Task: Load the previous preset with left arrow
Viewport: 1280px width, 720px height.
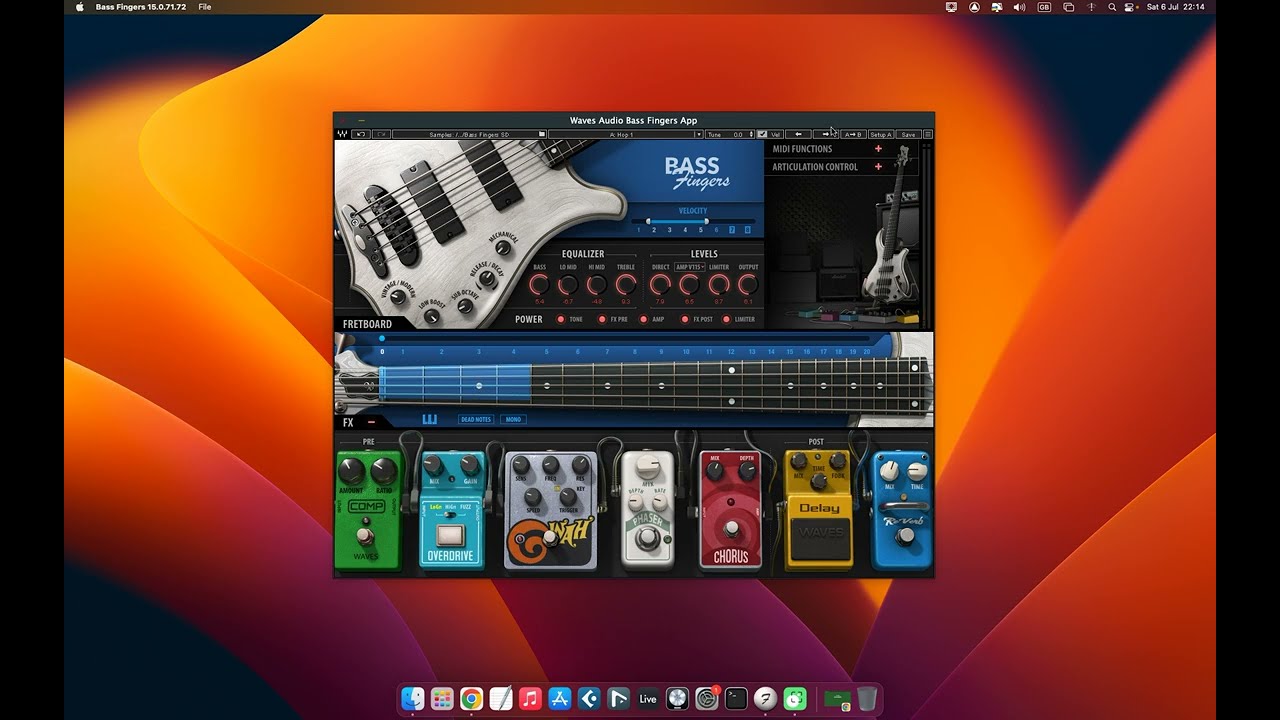Action: [798, 134]
